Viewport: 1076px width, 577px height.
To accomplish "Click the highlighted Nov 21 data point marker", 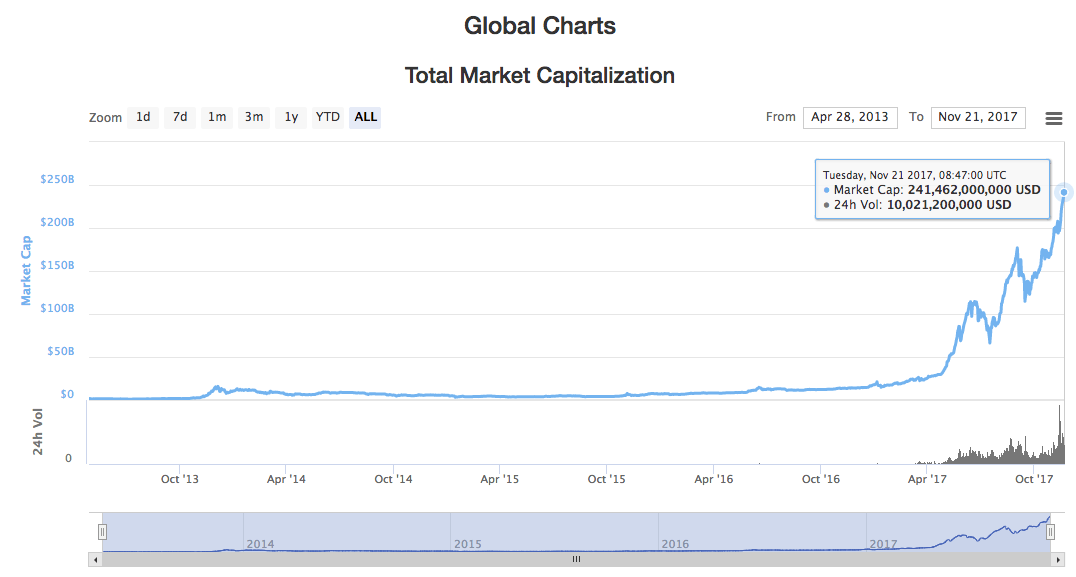I will click(1064, 192).
